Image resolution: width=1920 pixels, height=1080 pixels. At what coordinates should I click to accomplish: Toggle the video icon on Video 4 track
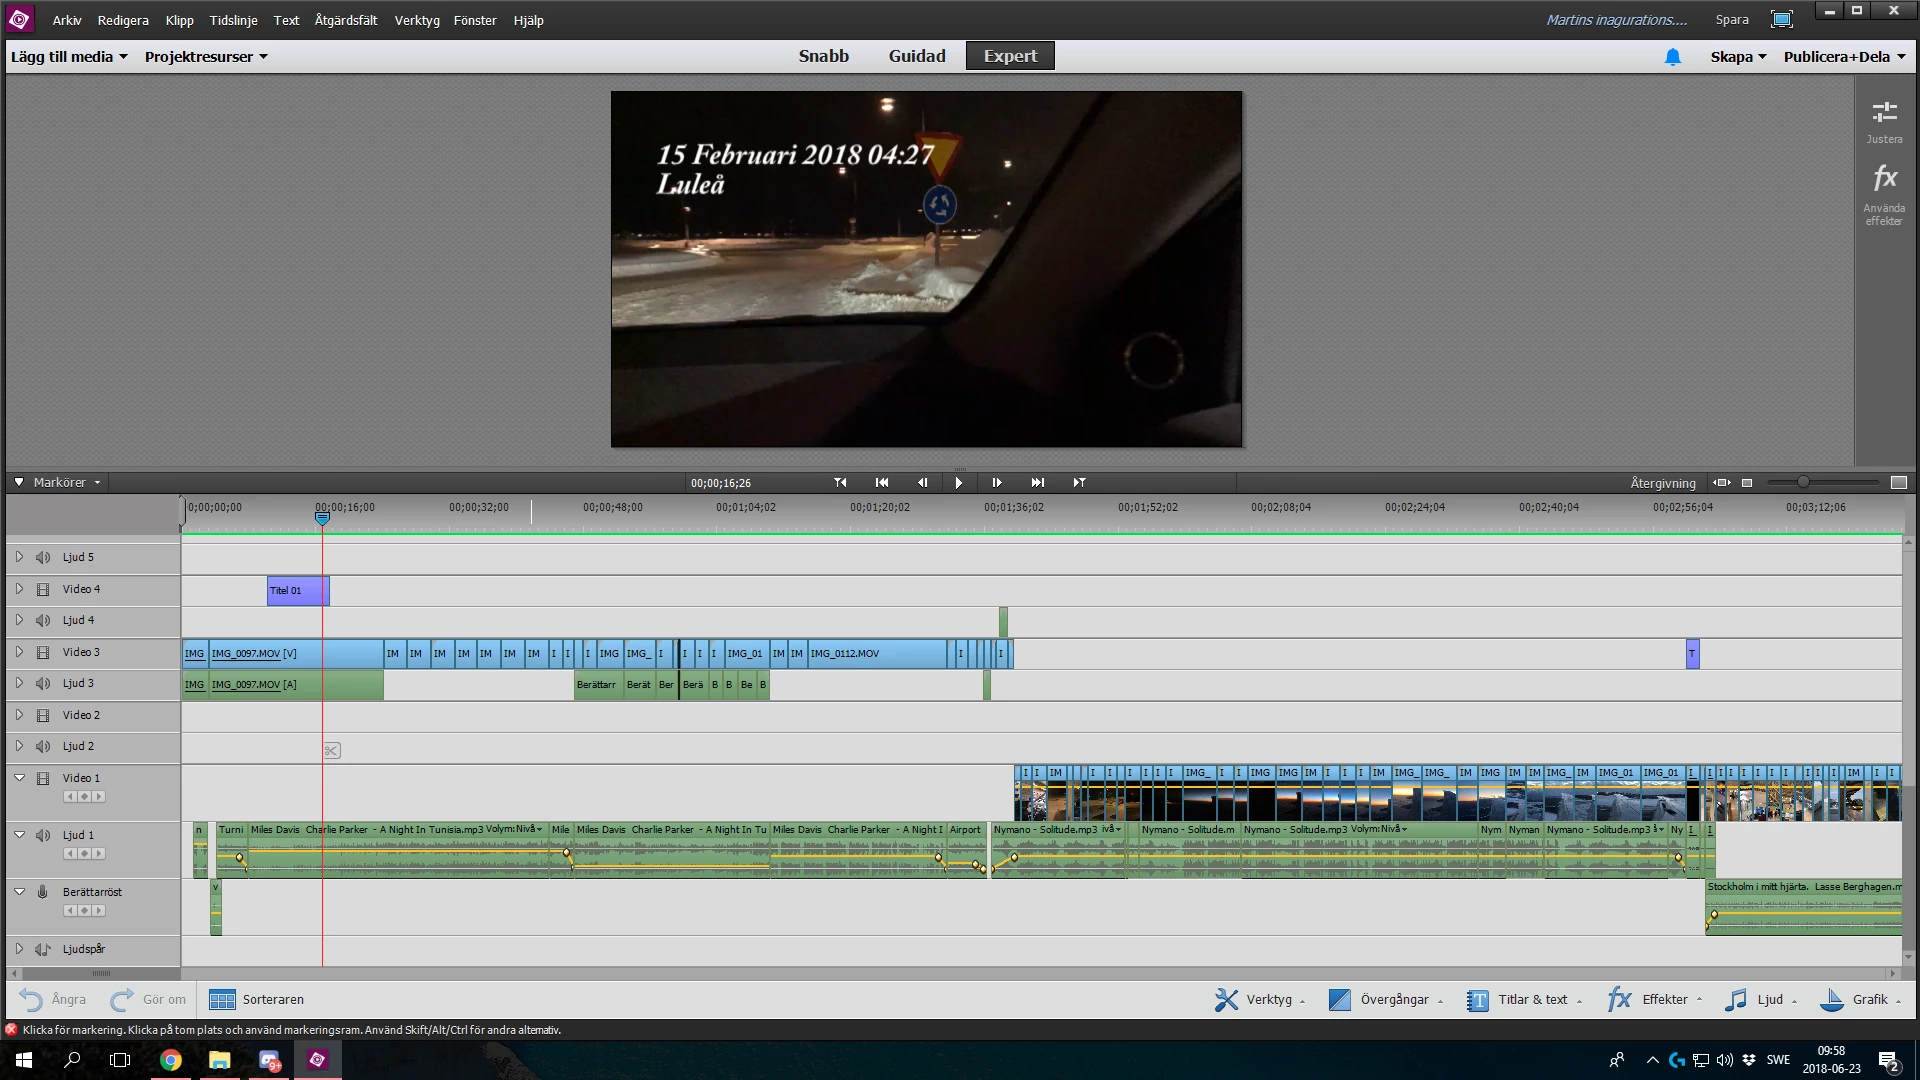pos(43,589)
